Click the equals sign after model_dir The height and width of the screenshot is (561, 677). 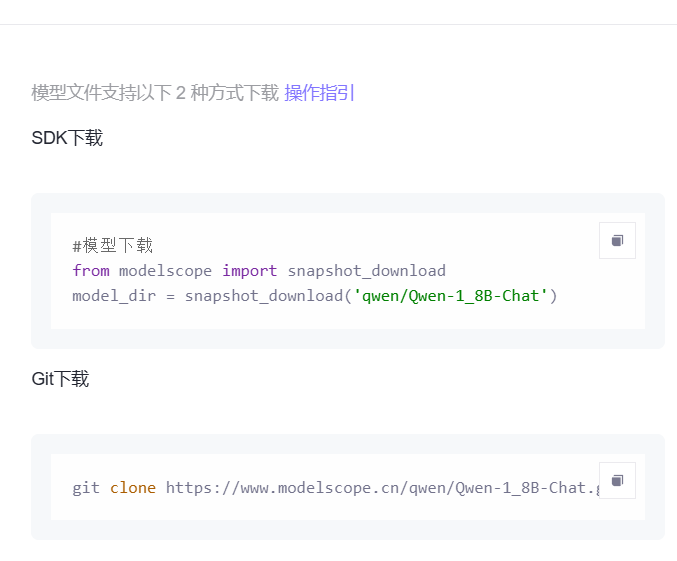coord(170,296)
